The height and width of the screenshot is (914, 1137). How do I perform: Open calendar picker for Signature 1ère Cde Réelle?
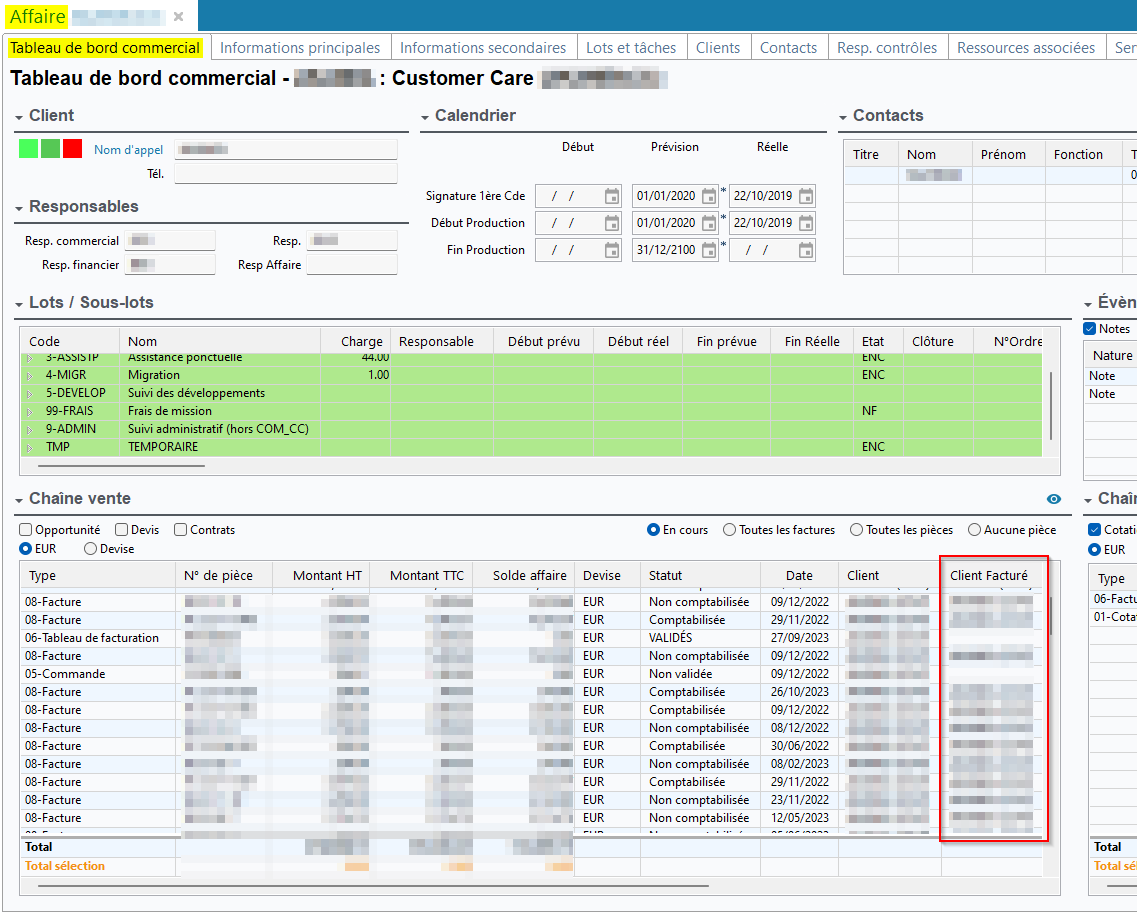806,196
